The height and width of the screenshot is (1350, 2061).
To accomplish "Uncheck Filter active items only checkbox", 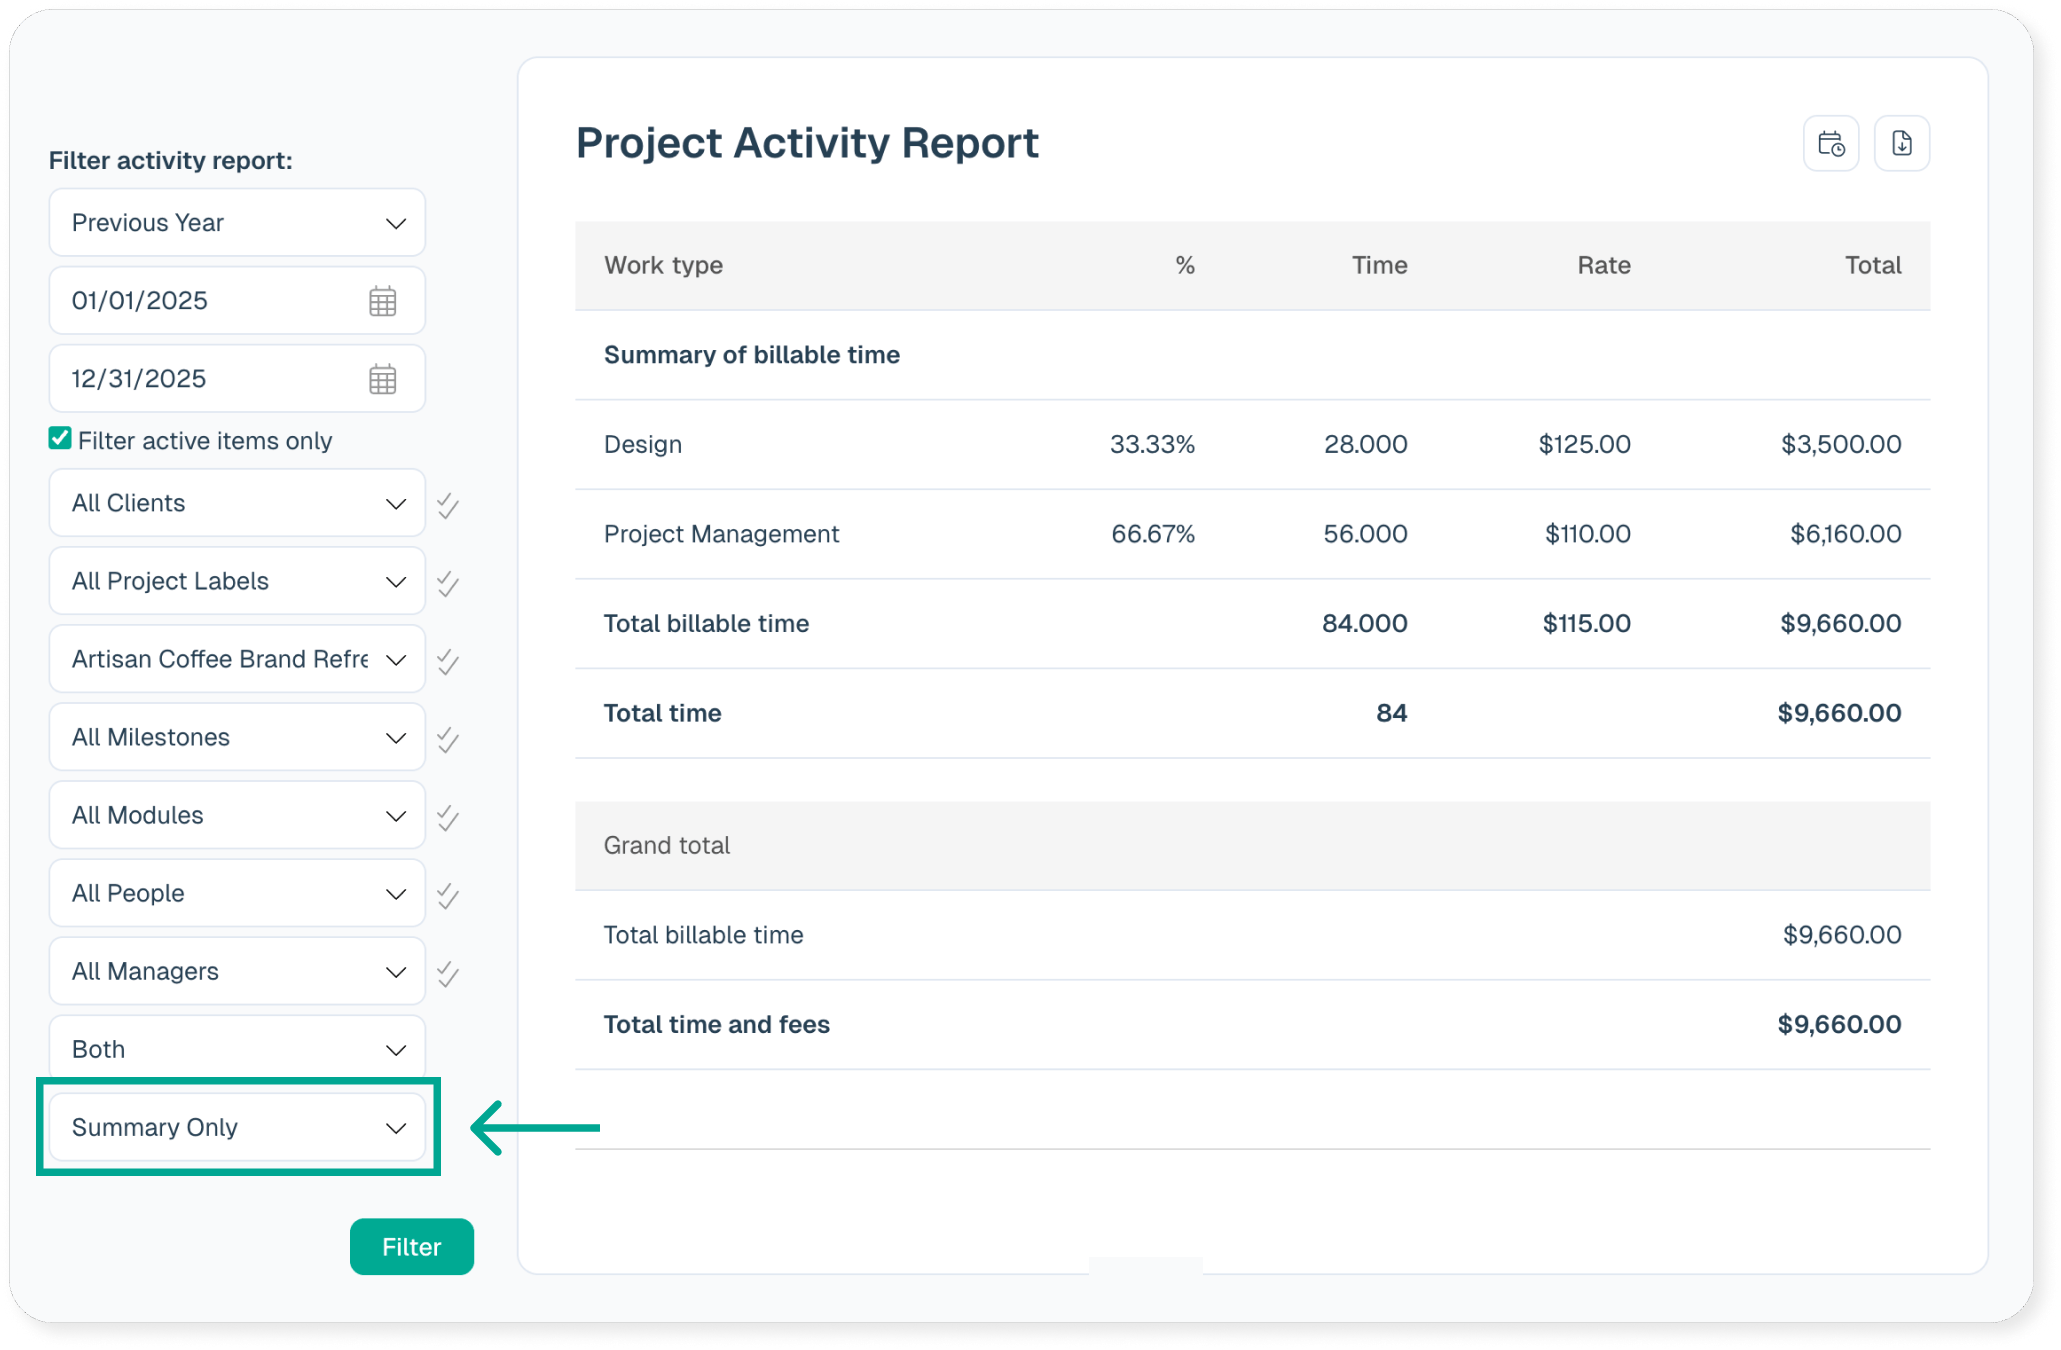I will pos(60,439).
